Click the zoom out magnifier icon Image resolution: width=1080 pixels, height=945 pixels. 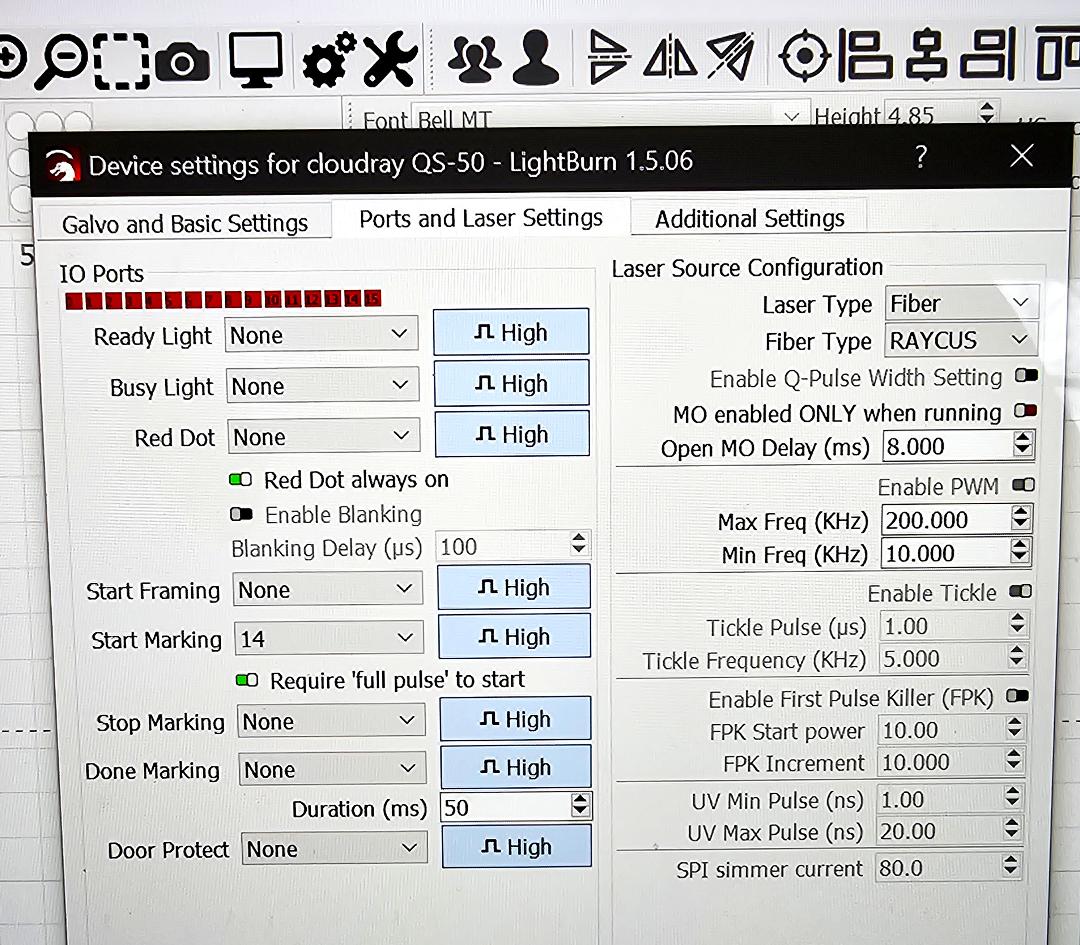[x=60, y=62]
